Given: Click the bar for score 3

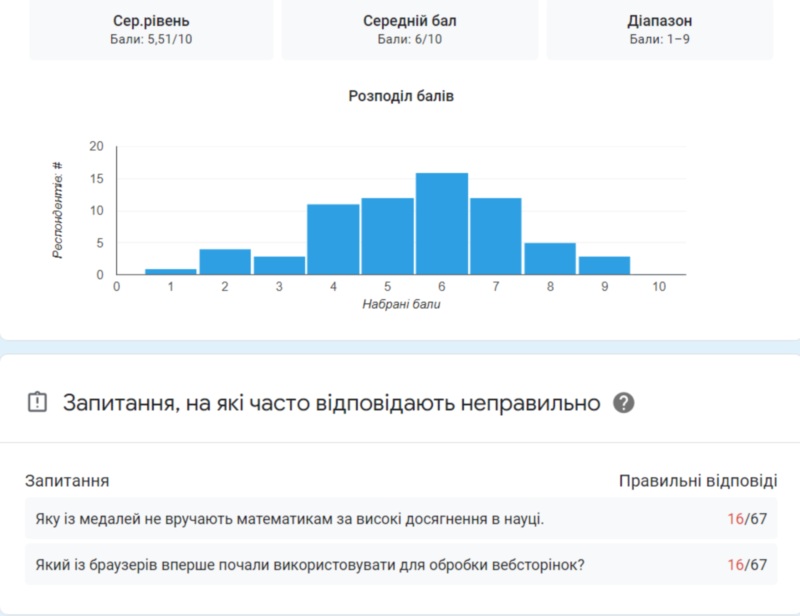Looking at the screenshot, I should pyautogui.click(x=279, y=265).
